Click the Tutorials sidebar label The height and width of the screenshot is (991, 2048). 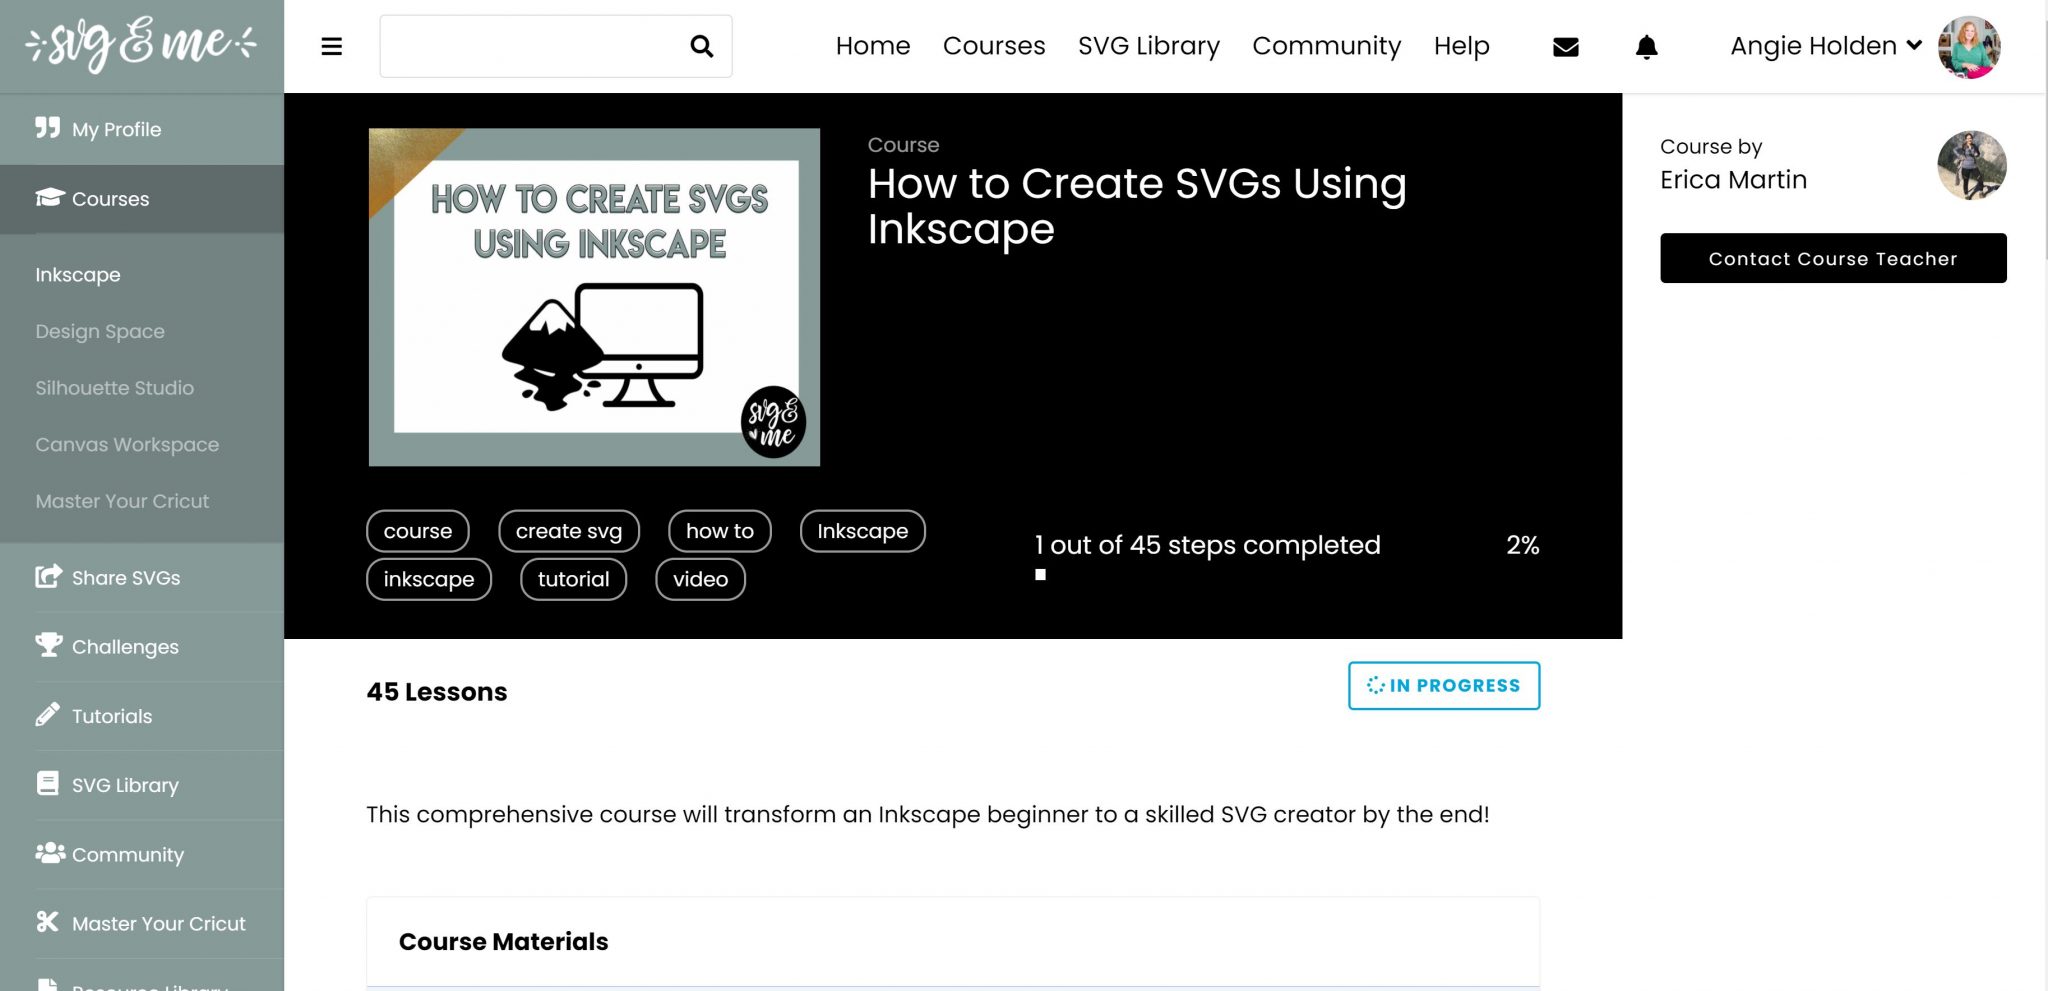click(x=112, y=716)
